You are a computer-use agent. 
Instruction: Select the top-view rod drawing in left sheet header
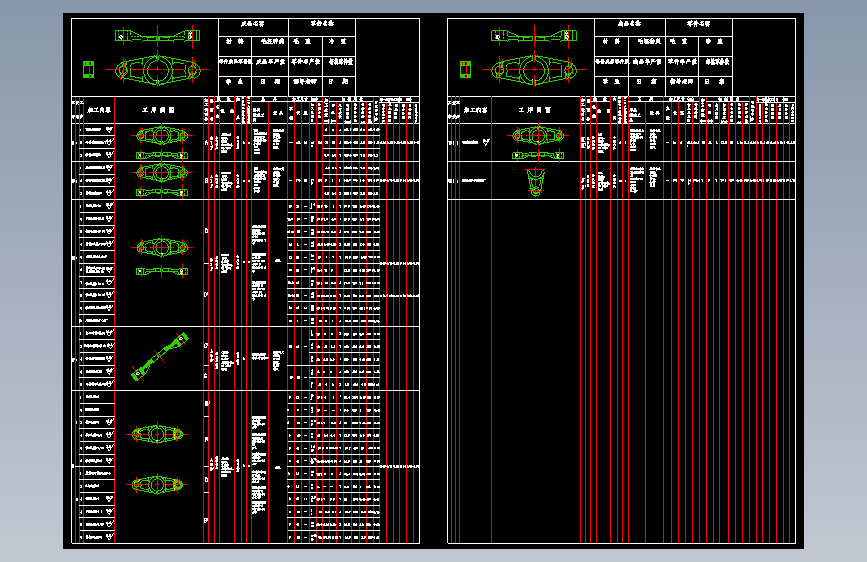pyautogui.click(x=158, y=70)
